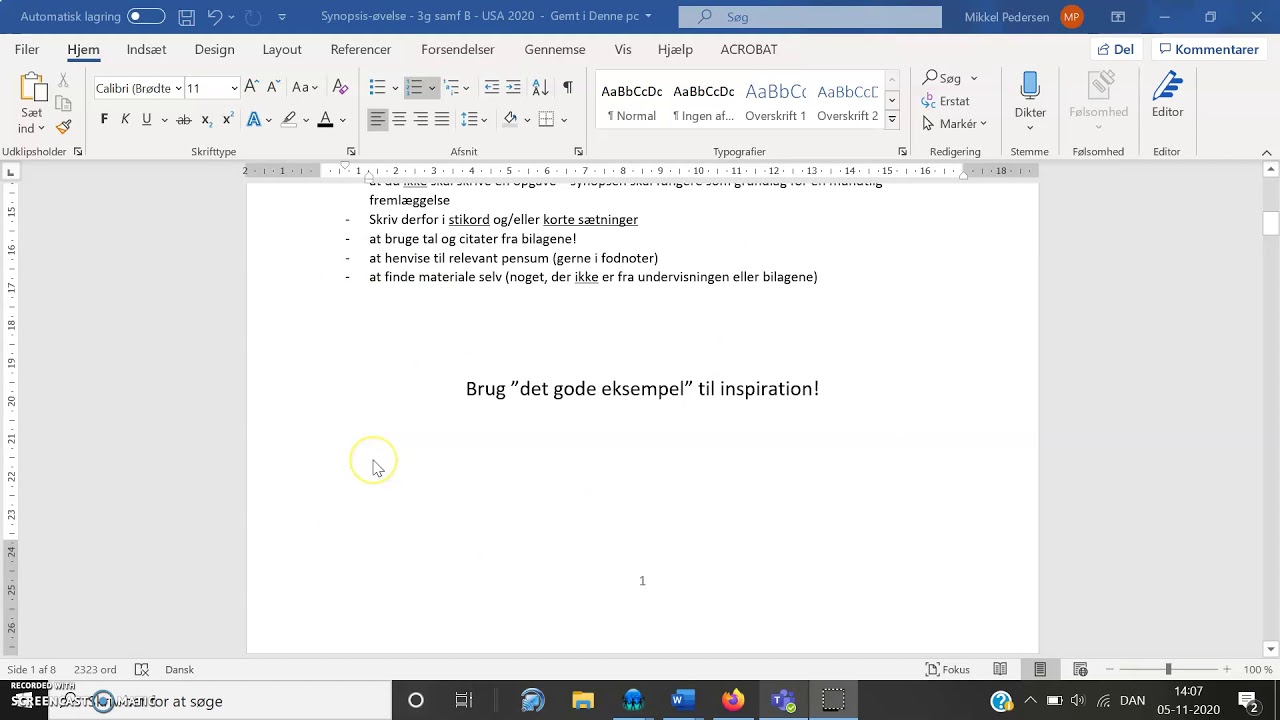Open the Søg dropdown in Redigering
Viewport: 1280px width, 720px height.
tap(974, 78)
